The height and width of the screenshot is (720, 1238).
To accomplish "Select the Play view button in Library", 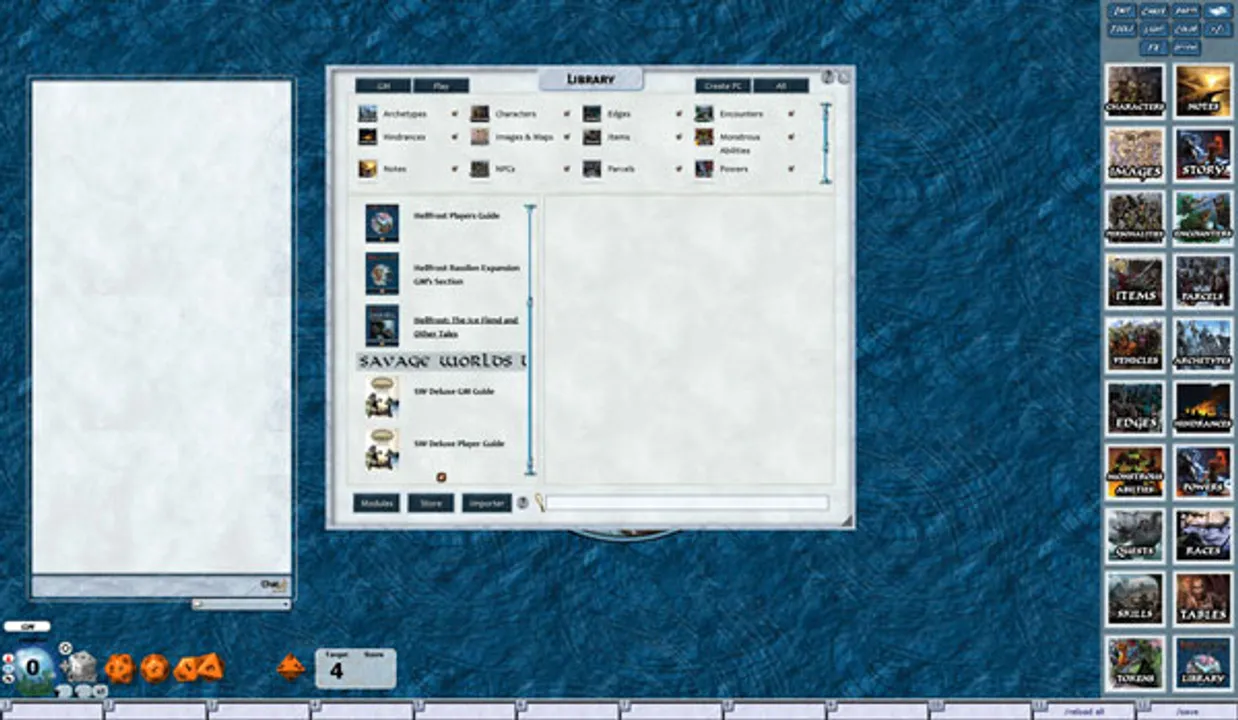I will (x=441, y=86).
